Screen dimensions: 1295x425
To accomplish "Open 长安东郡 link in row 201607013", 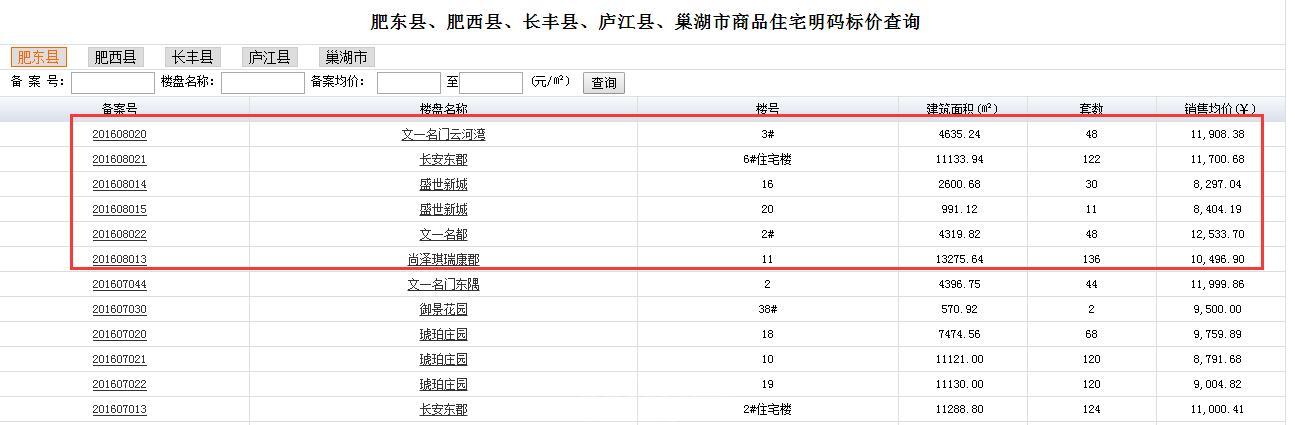I will tap(443, 410).
